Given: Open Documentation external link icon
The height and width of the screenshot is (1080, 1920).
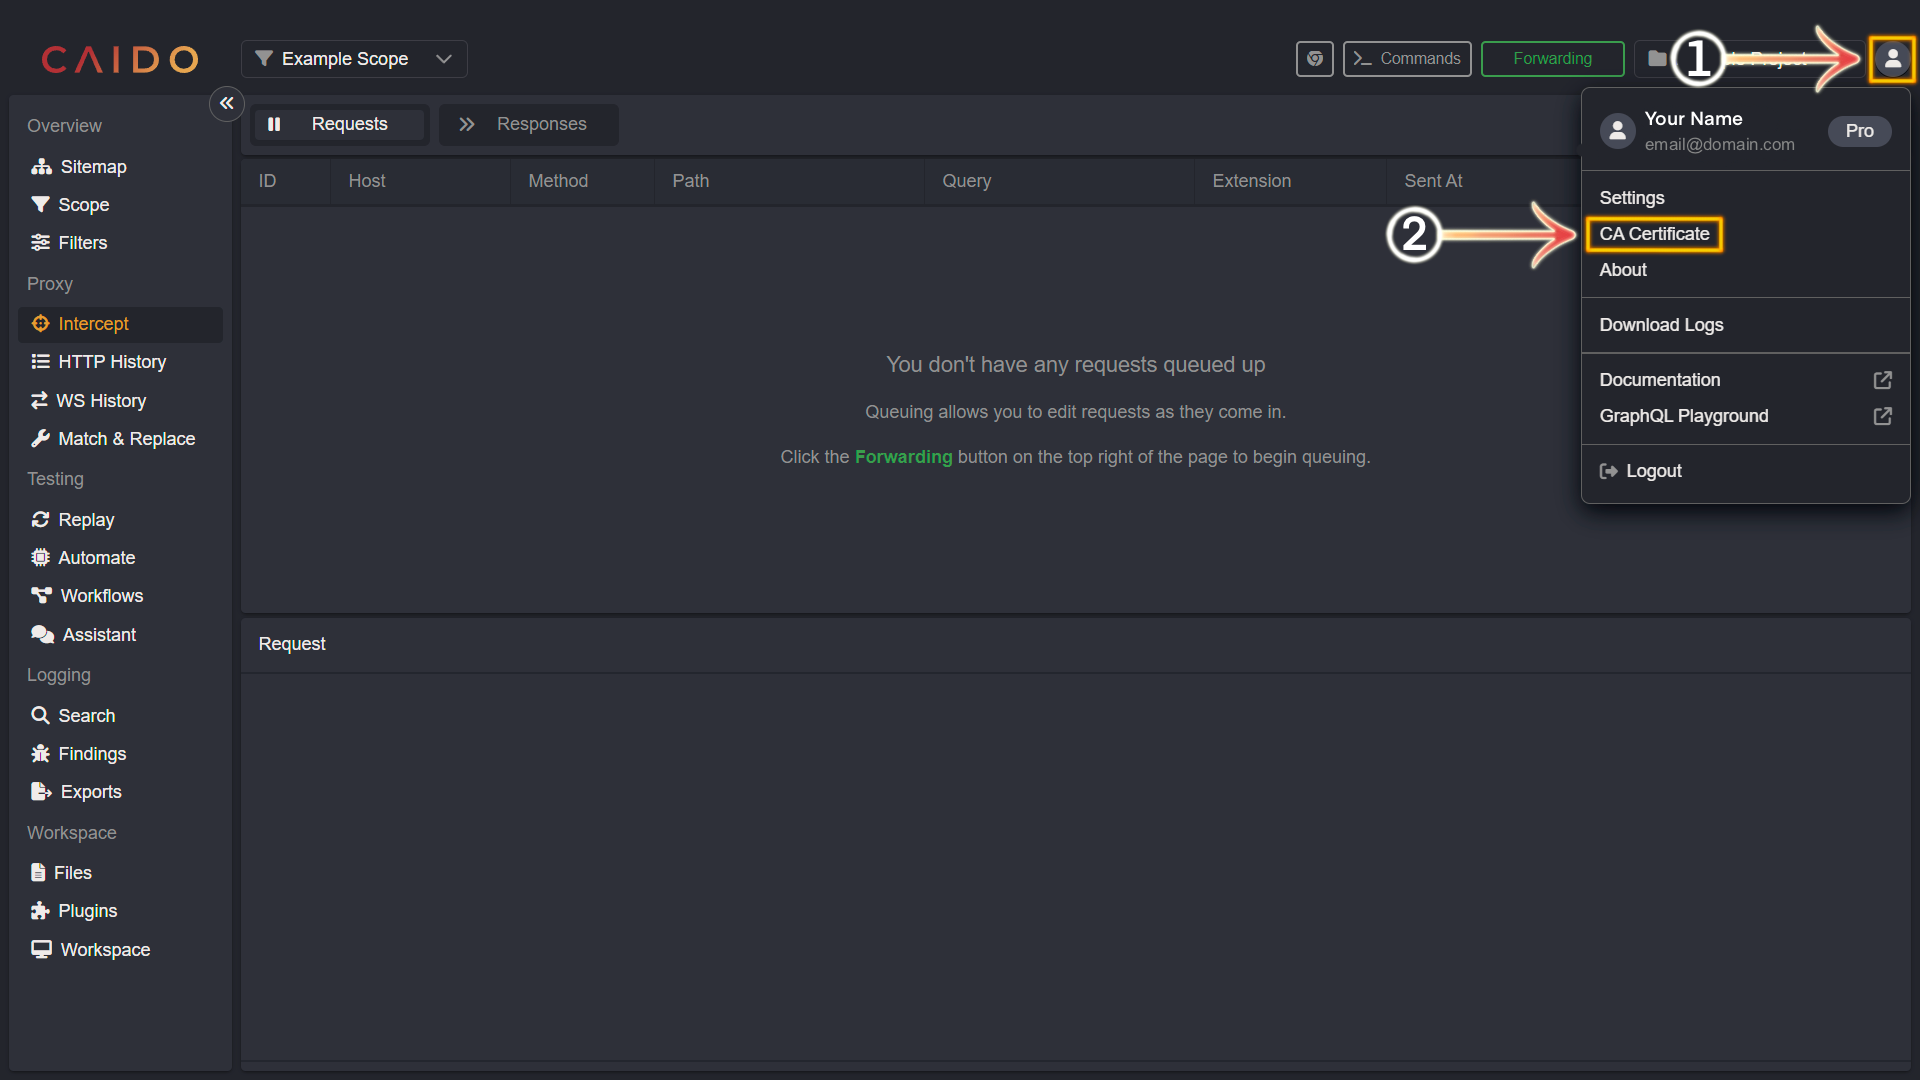Looking at the screenshot, I should point(1882,380).
